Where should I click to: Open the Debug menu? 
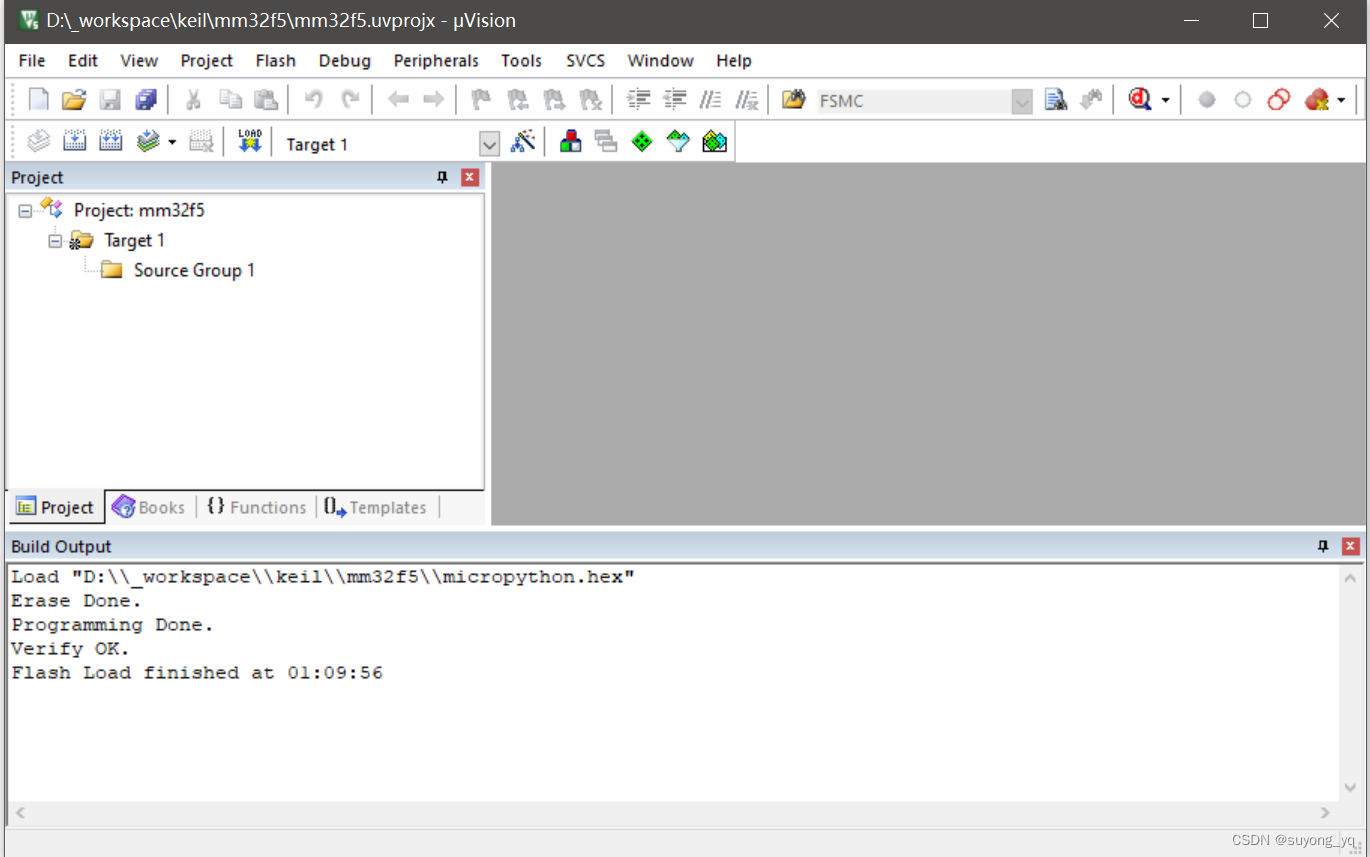344,60
